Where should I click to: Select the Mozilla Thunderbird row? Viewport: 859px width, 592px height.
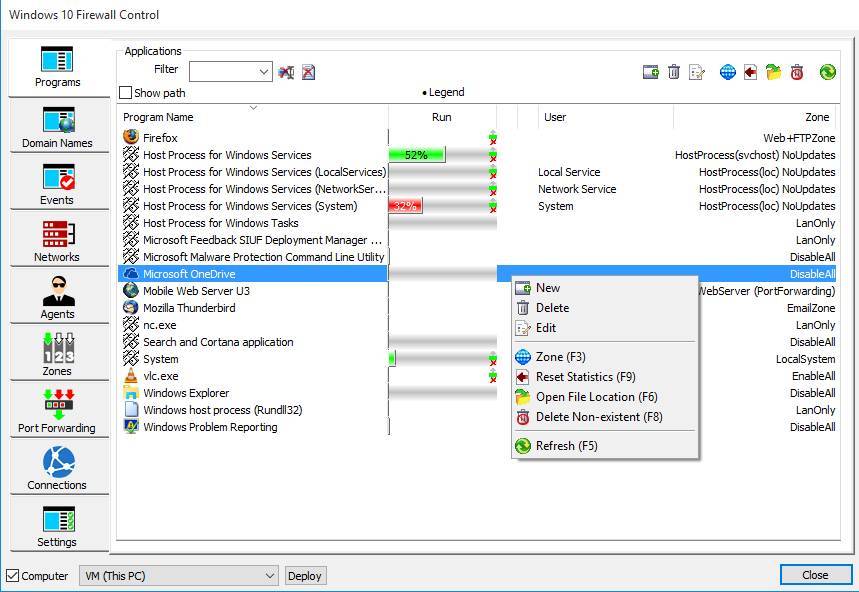point(188,308)
